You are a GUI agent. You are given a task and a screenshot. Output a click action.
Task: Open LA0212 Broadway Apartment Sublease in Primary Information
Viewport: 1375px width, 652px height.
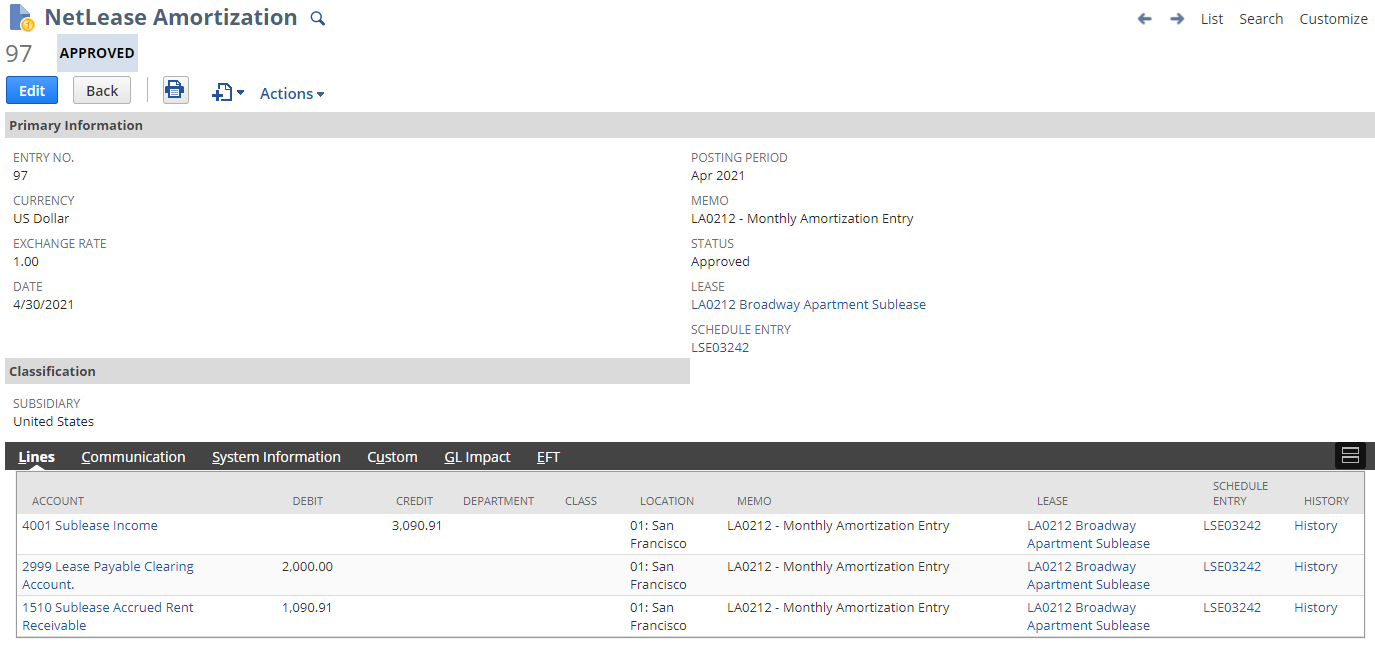point(808,304)
